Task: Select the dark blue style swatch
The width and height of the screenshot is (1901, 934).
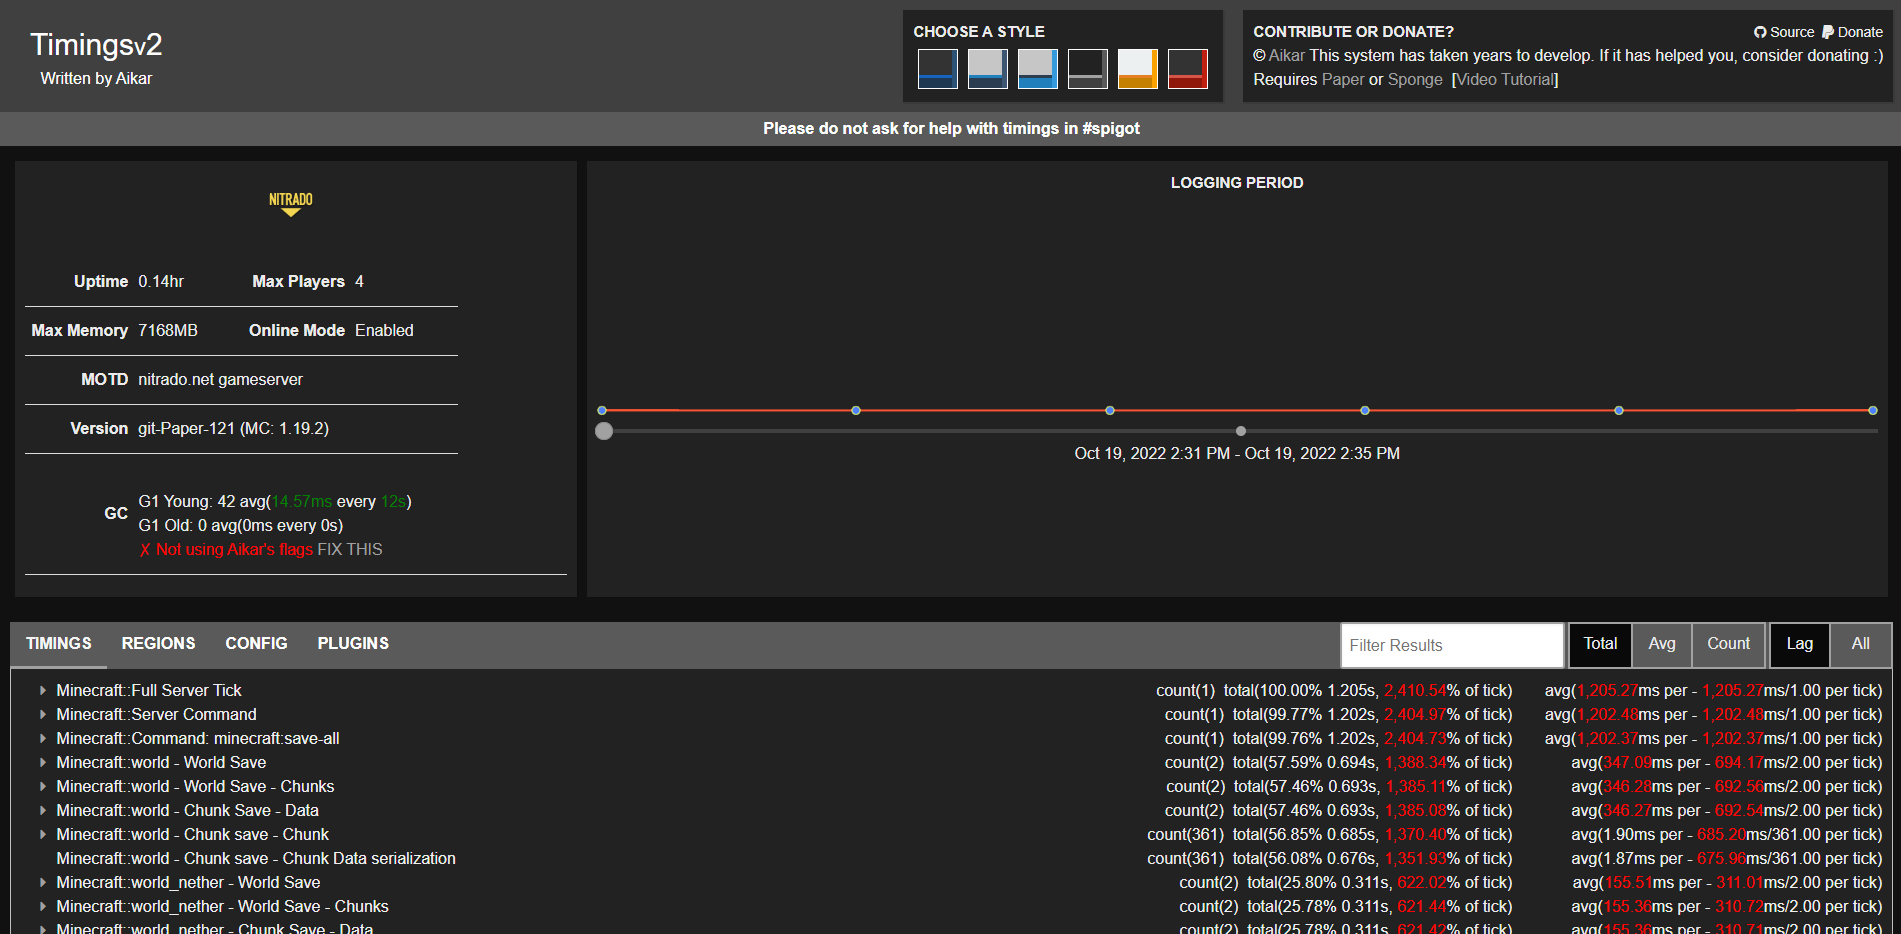Action: (937, 69)
